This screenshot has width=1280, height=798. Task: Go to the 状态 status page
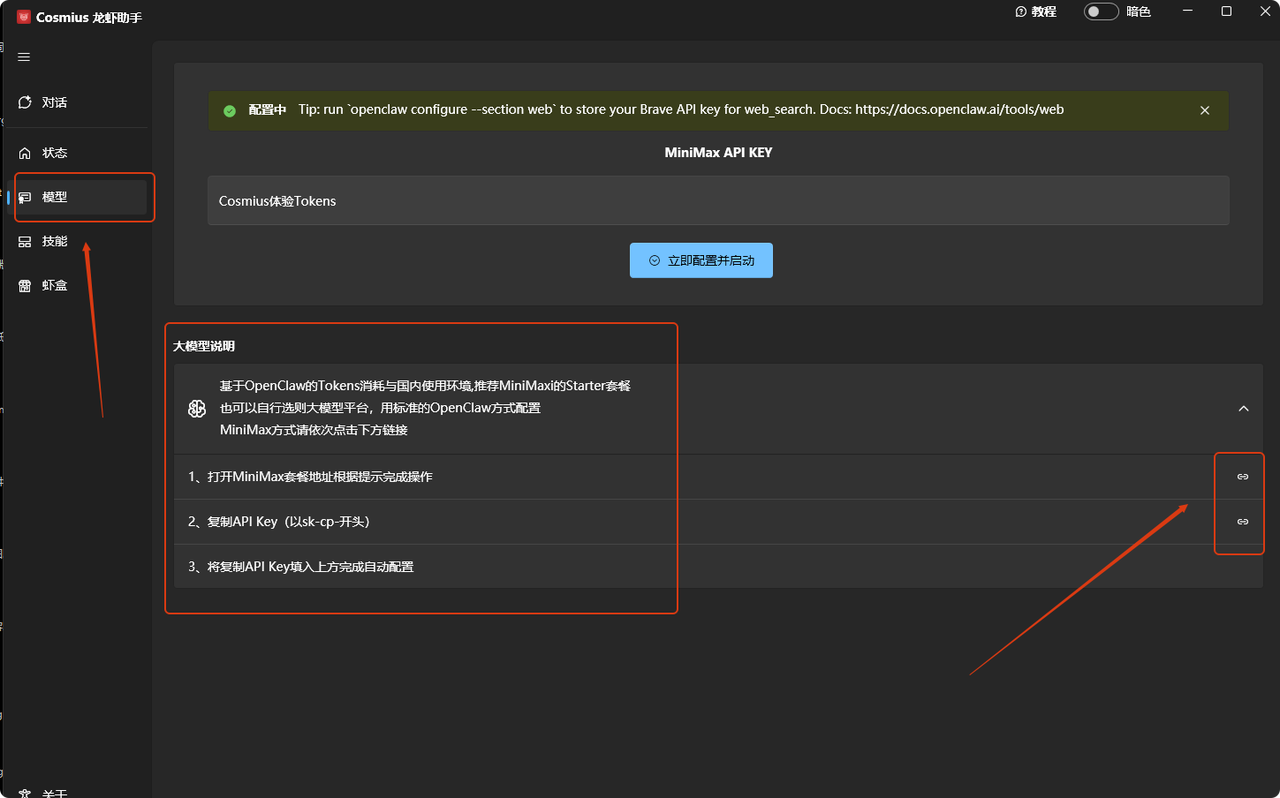(x=78, y=153)
